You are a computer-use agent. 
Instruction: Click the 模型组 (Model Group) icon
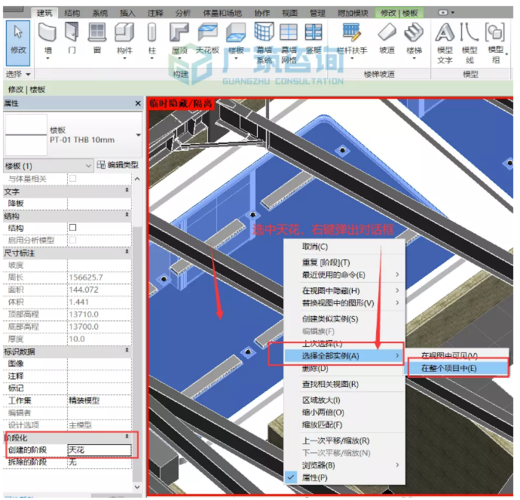495,32
